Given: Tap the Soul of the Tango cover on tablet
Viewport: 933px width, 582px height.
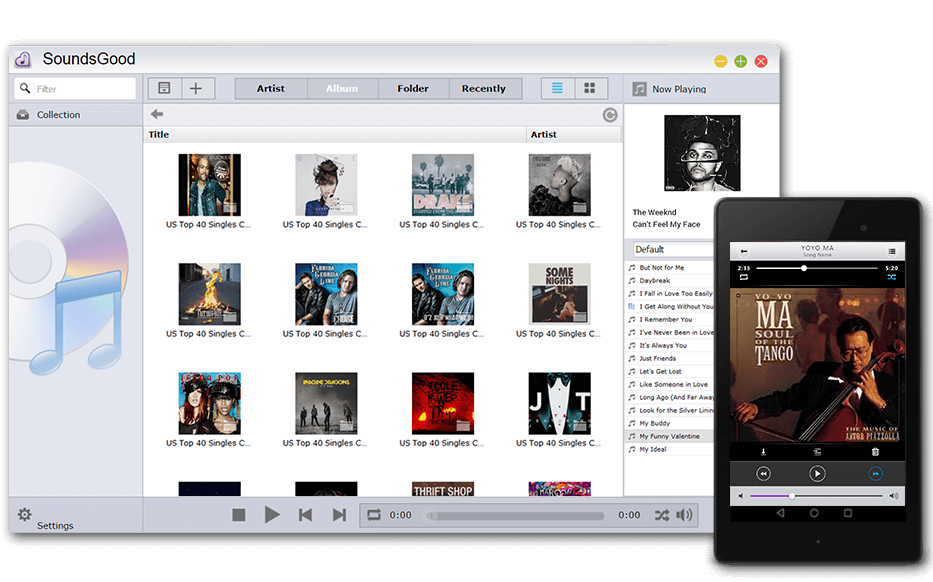Looking at the screenshot, I should coord(818,365).
